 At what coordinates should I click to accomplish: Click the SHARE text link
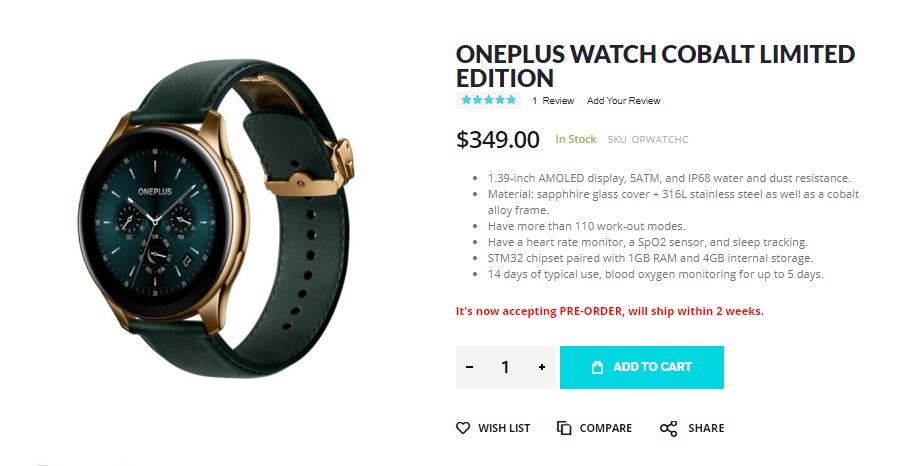click(706, 428)
